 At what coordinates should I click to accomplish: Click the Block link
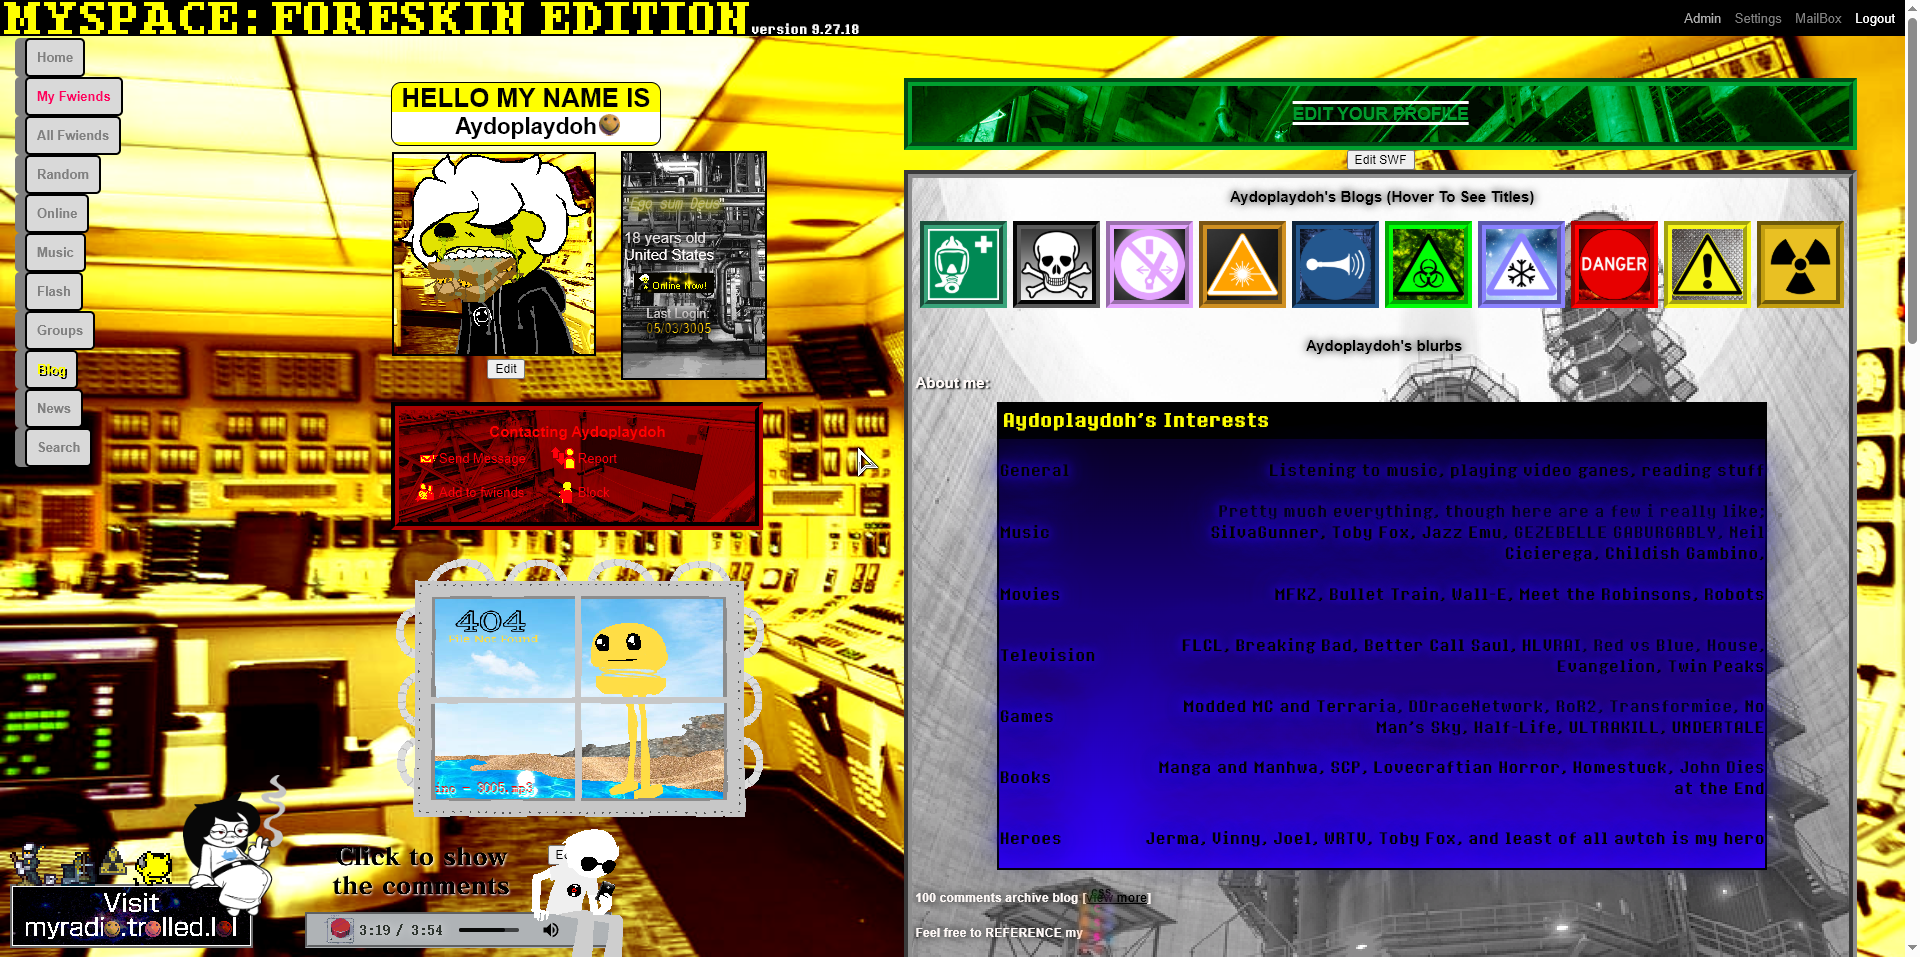pos(593,492)
